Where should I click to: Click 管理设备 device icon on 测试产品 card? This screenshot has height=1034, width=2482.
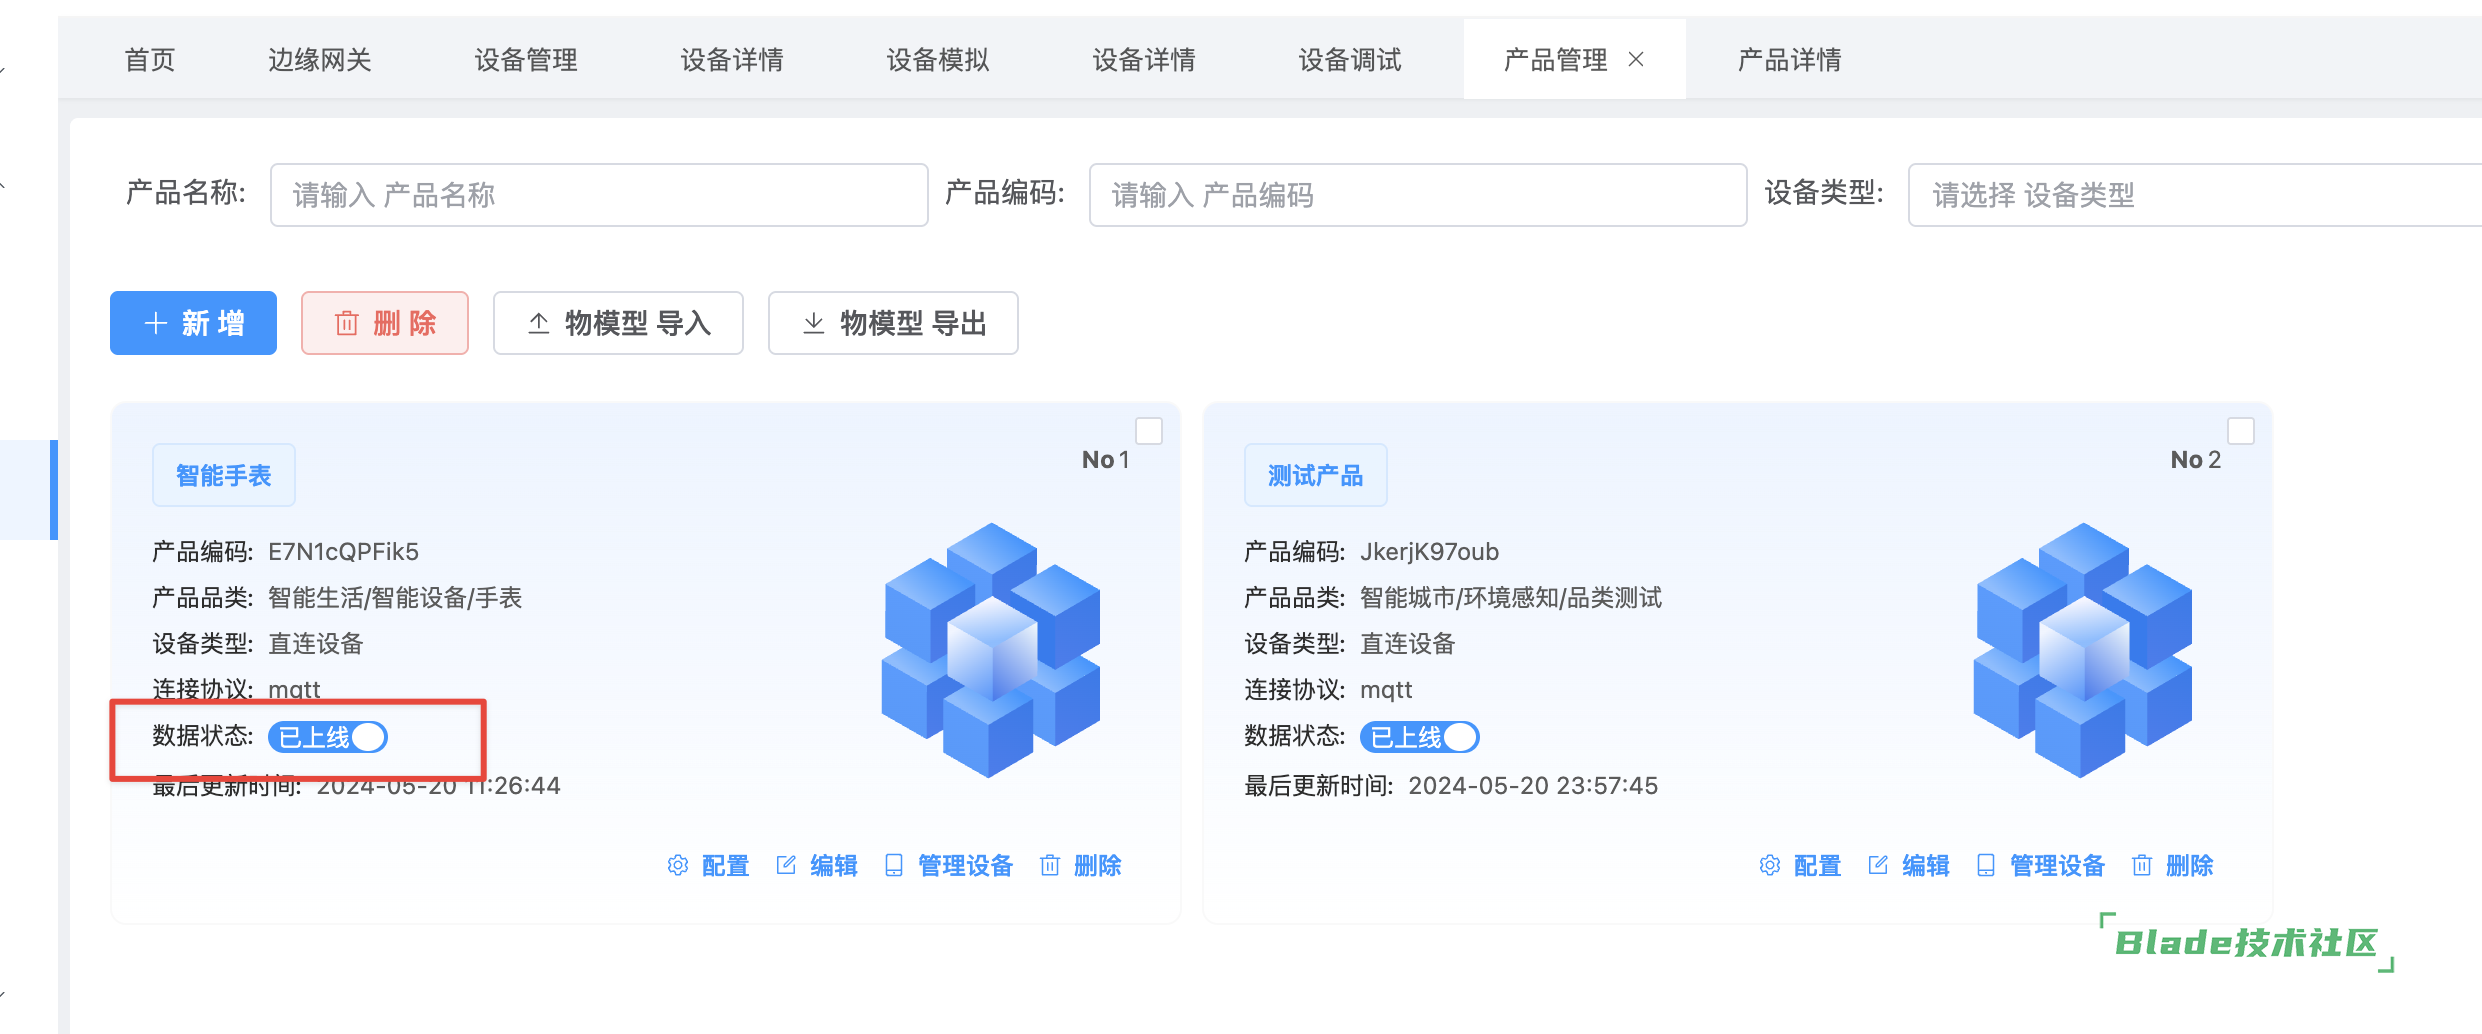click(x=1986, y=865)
